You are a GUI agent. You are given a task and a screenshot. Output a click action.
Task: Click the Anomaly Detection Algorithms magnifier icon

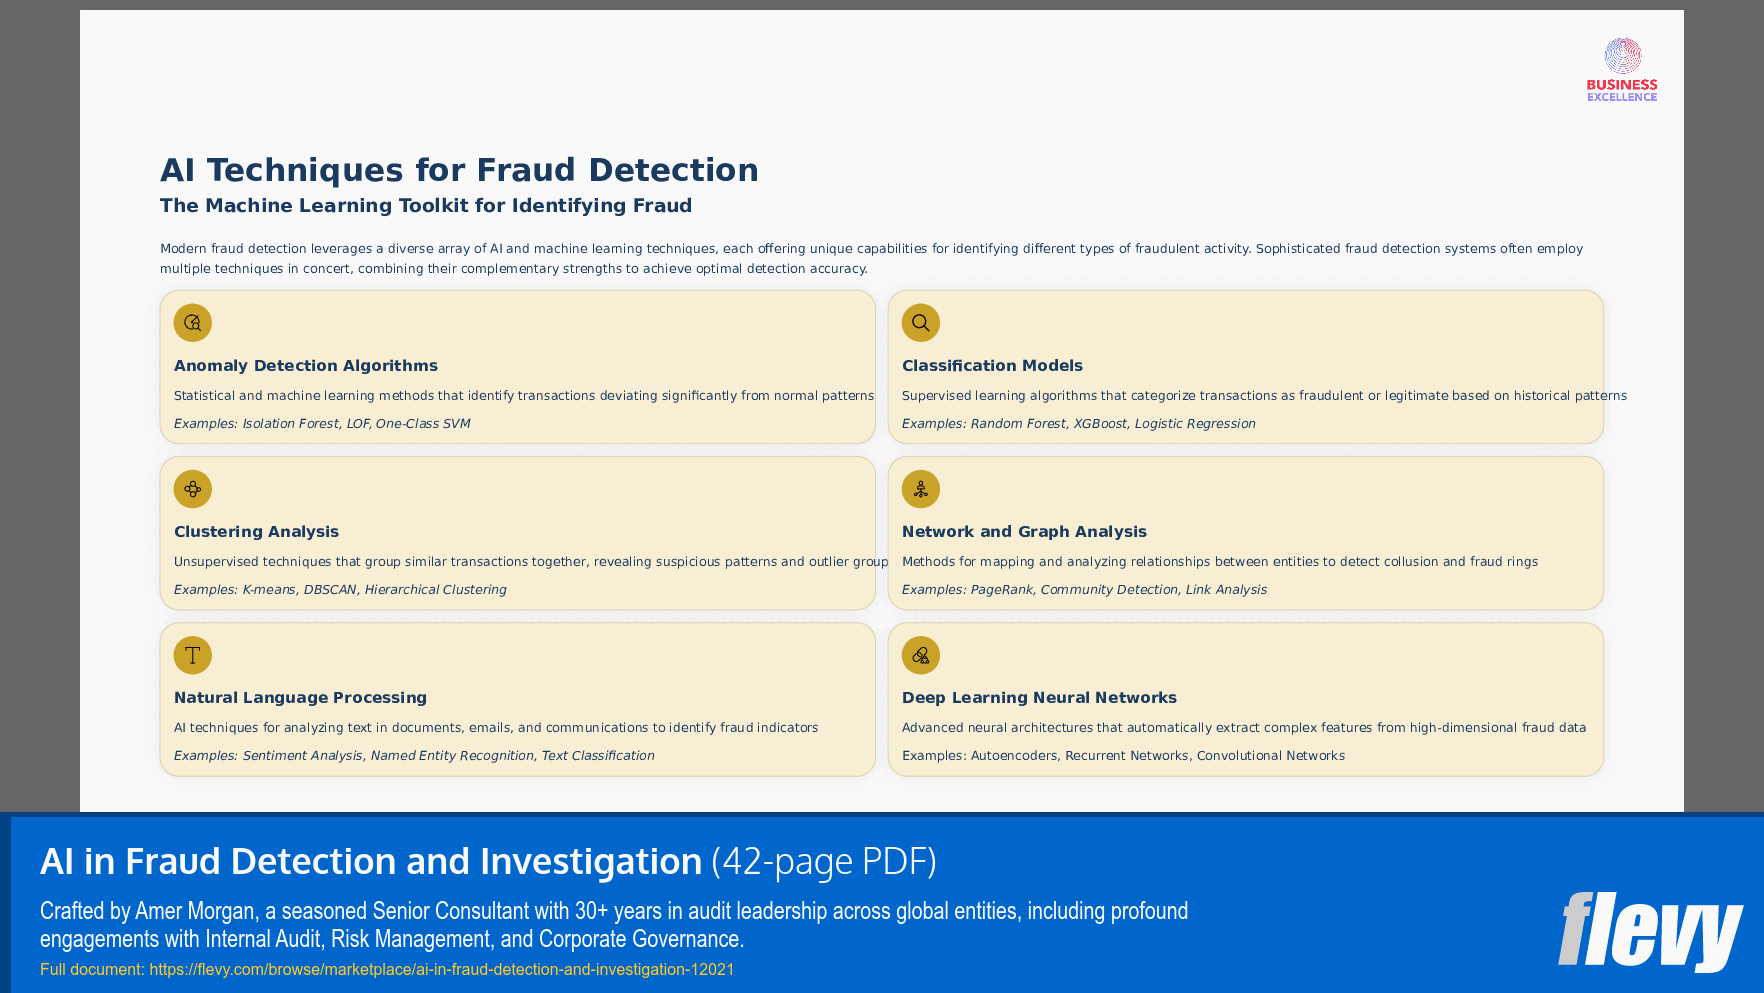click(x=192, y=323)
